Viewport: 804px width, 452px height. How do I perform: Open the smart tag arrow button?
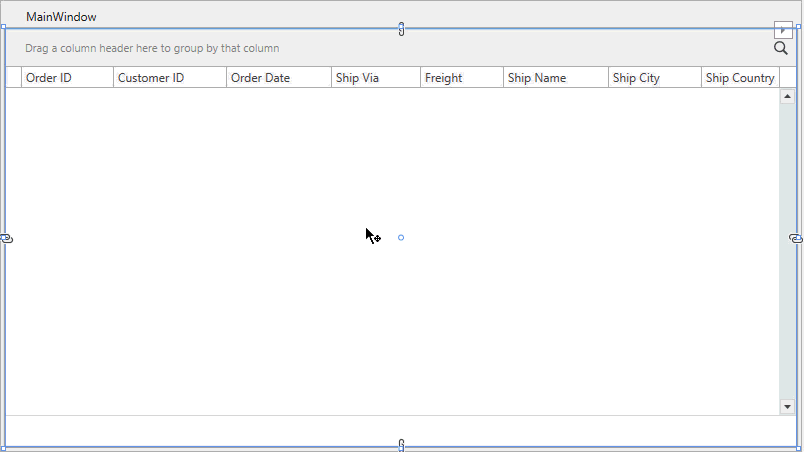[x=783, y=30]
